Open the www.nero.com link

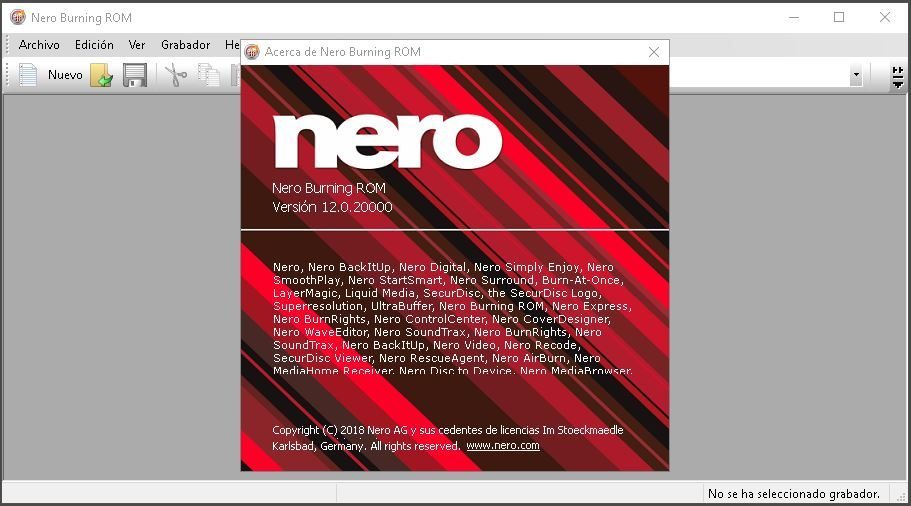[x=503, y=446]
